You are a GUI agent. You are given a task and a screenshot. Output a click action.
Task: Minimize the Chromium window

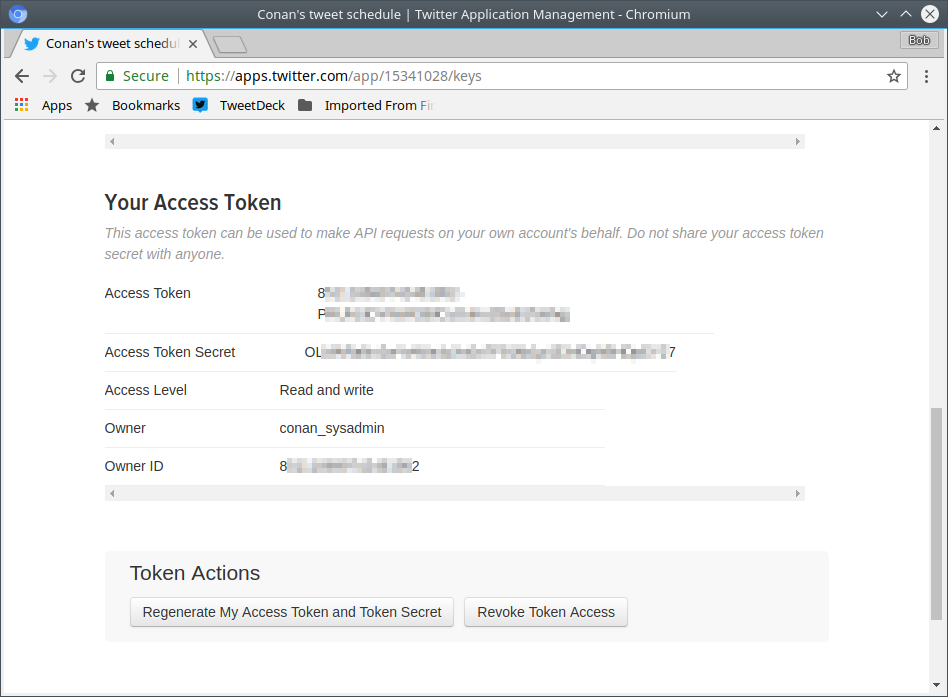click(x=881, y=14)
